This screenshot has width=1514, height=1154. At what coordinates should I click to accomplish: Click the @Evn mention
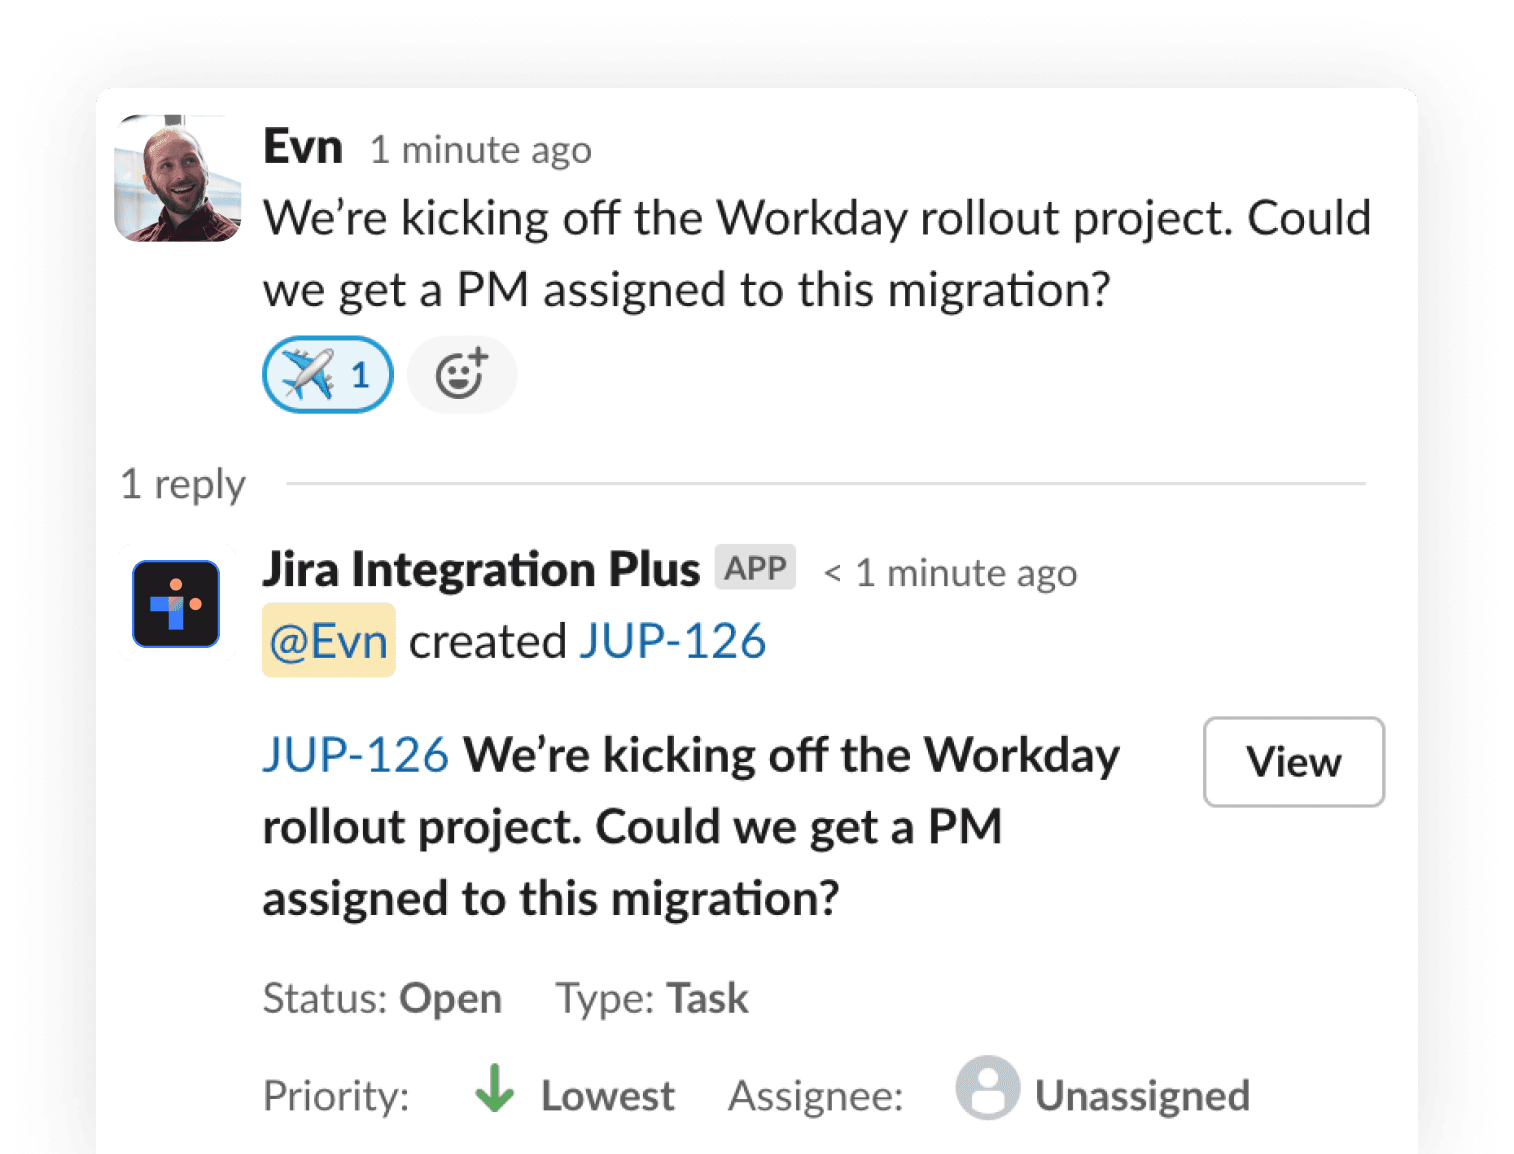click(x=329, y=641)
